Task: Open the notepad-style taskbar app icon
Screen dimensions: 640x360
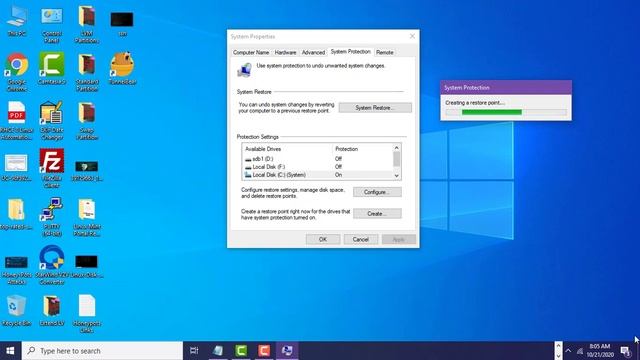Action: (218, 351)
